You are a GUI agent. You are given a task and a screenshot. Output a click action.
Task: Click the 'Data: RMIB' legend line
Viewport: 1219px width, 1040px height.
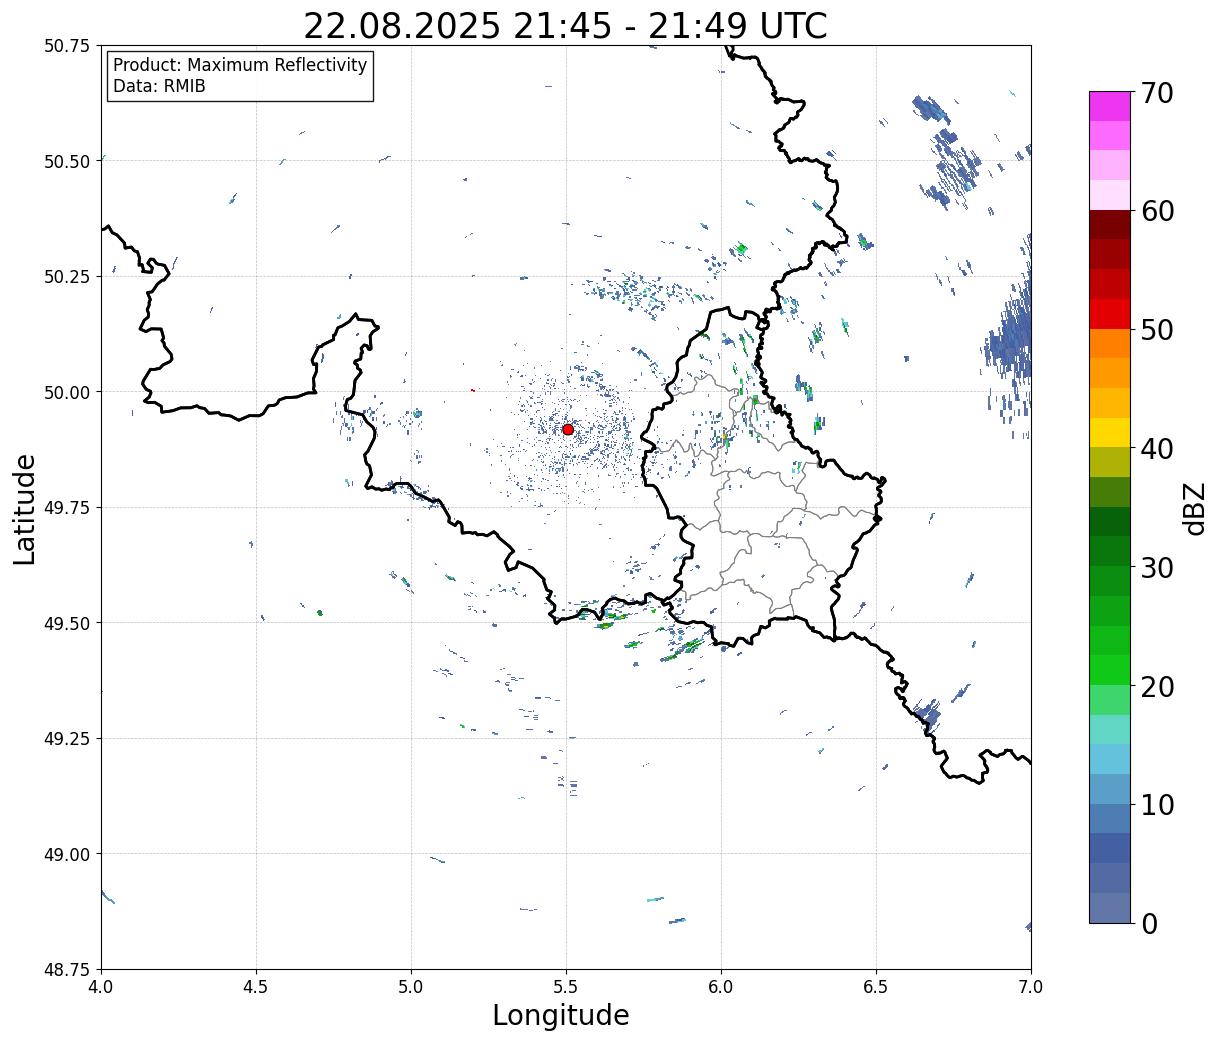pyautogui.click(x=159, y=86)
